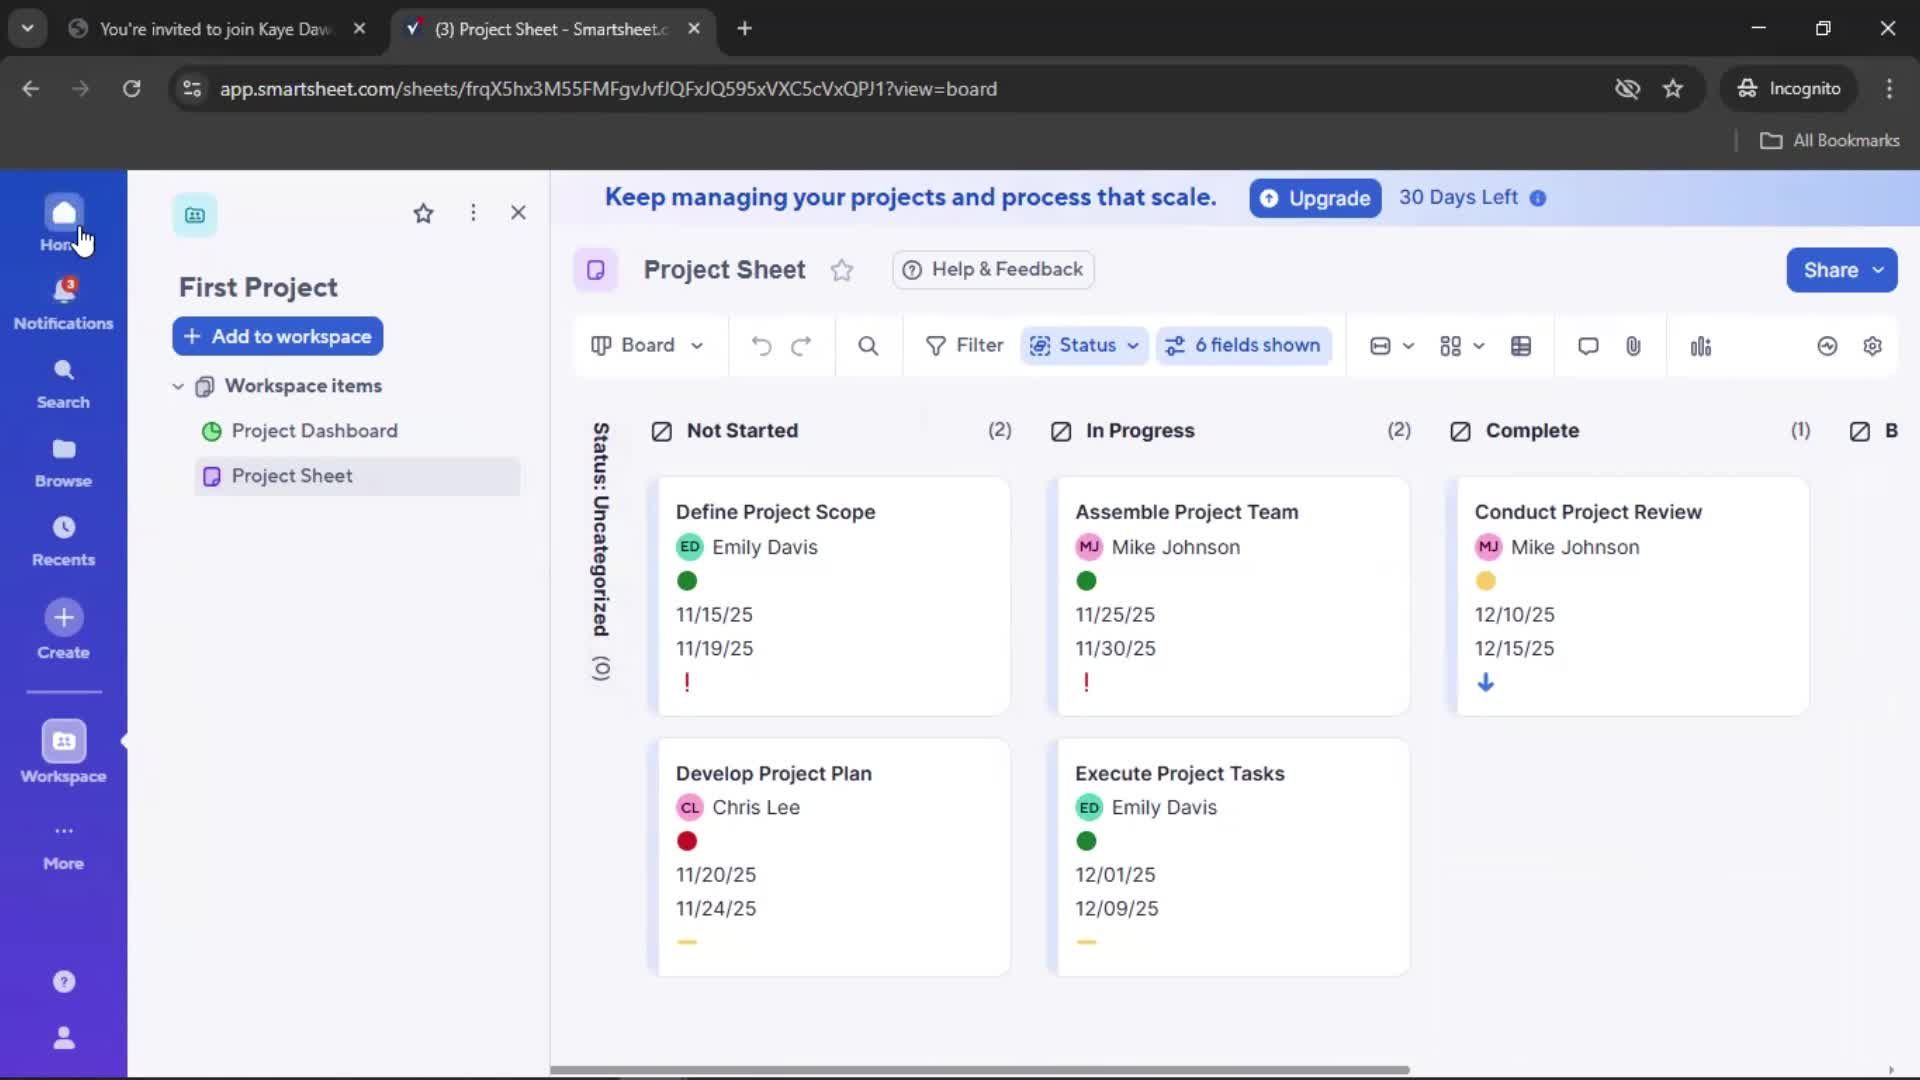
Task: Open the Board view dropdown
Action: (647, 346)
